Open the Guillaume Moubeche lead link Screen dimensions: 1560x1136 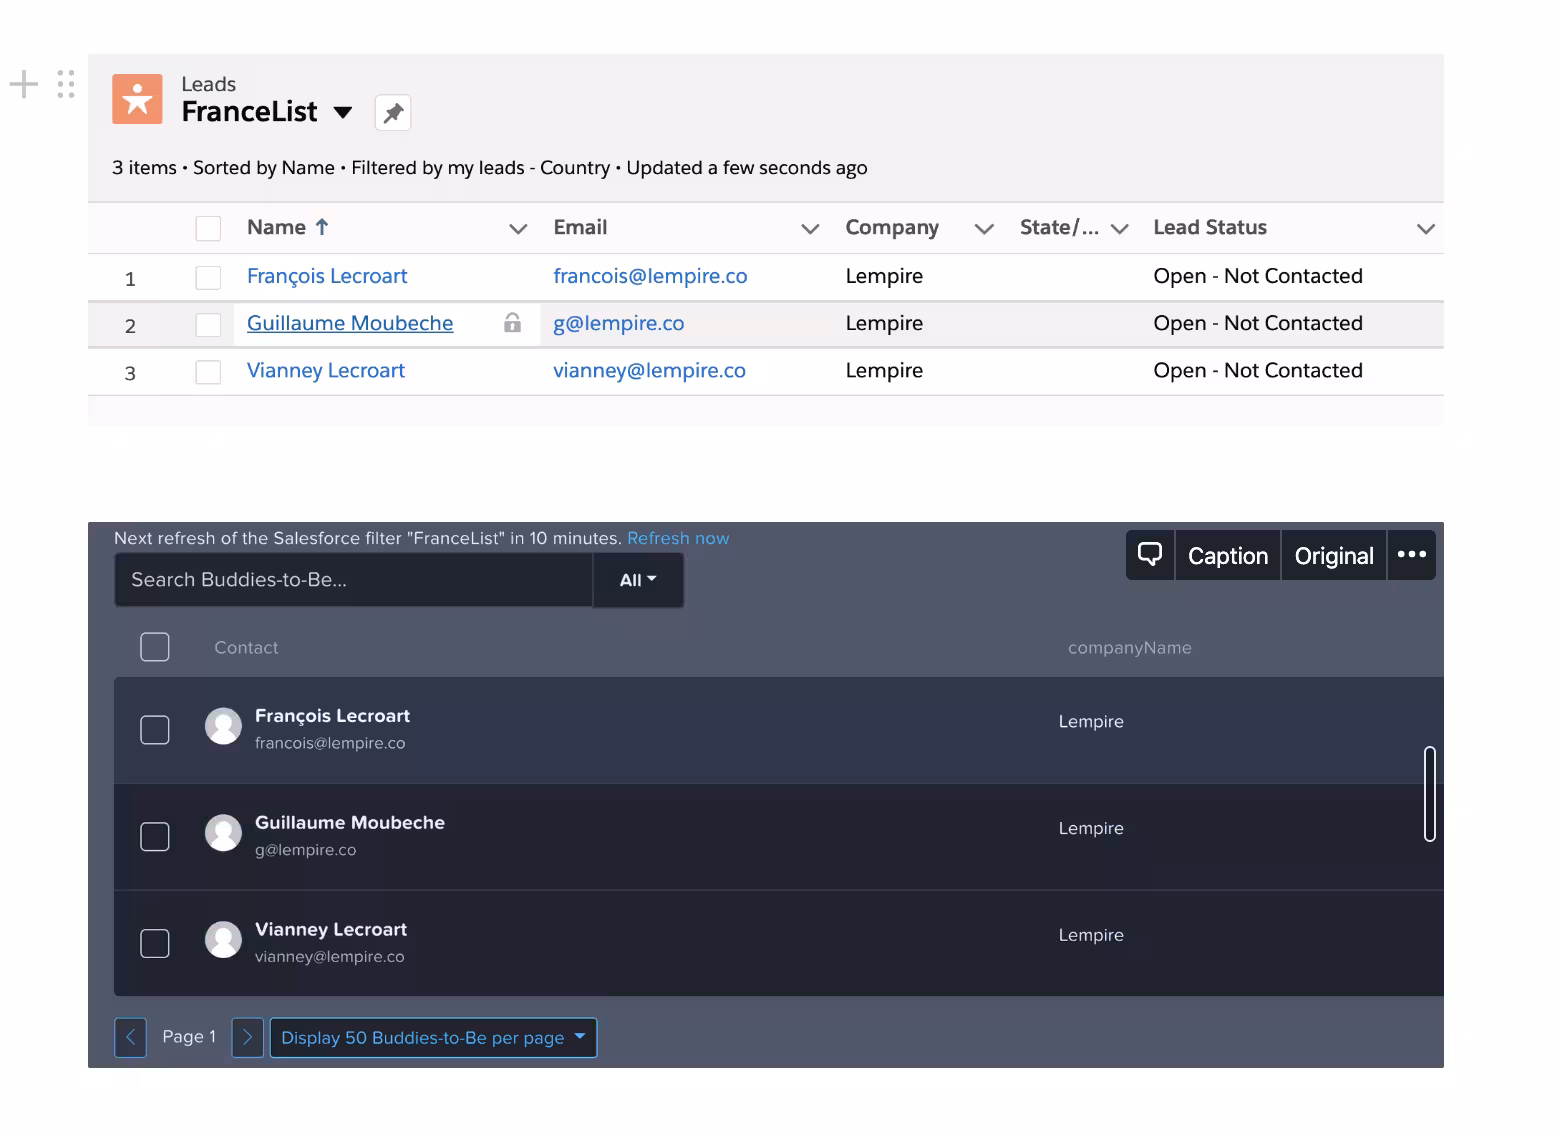350,323
